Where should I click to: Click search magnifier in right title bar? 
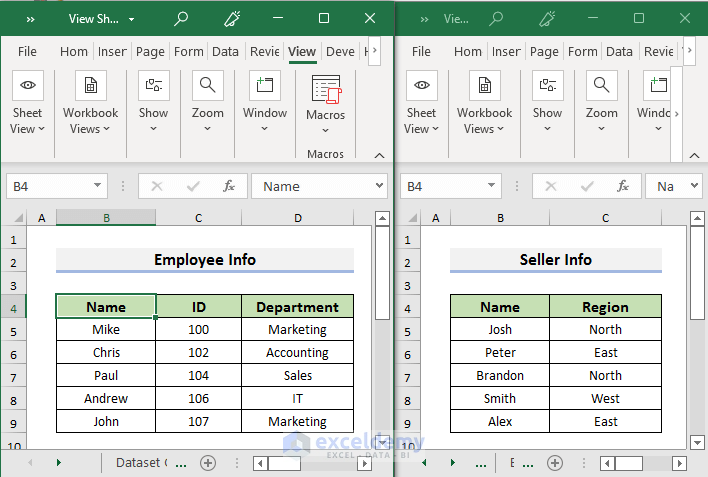tap(496, 19)
